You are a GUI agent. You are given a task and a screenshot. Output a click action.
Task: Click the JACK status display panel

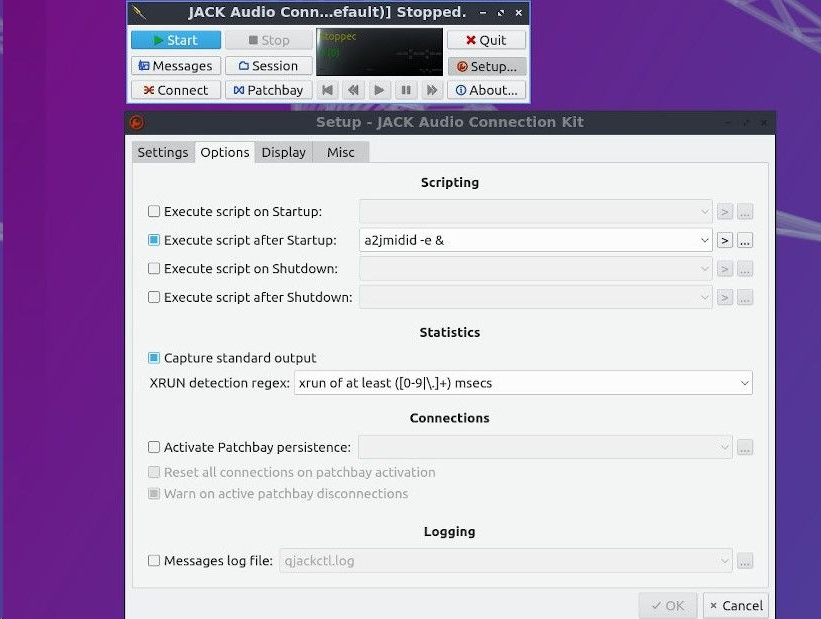[380, 52]
